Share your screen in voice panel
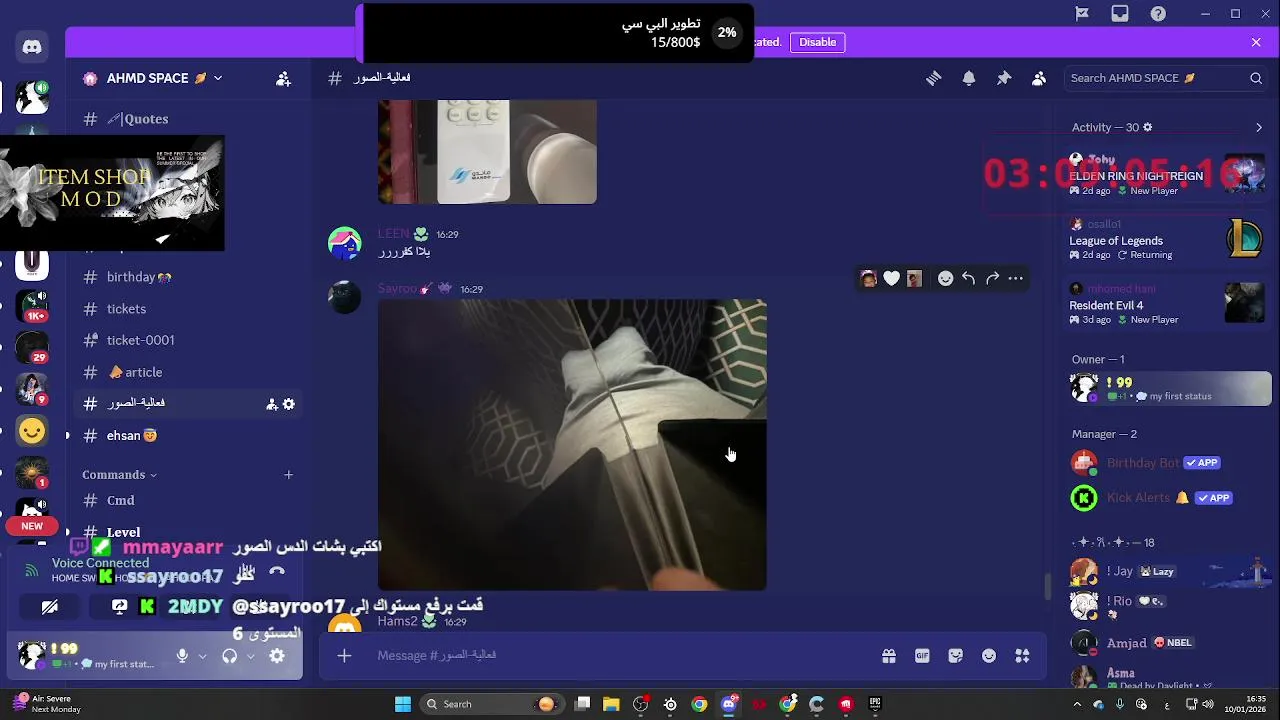 [x=119, y=607]
